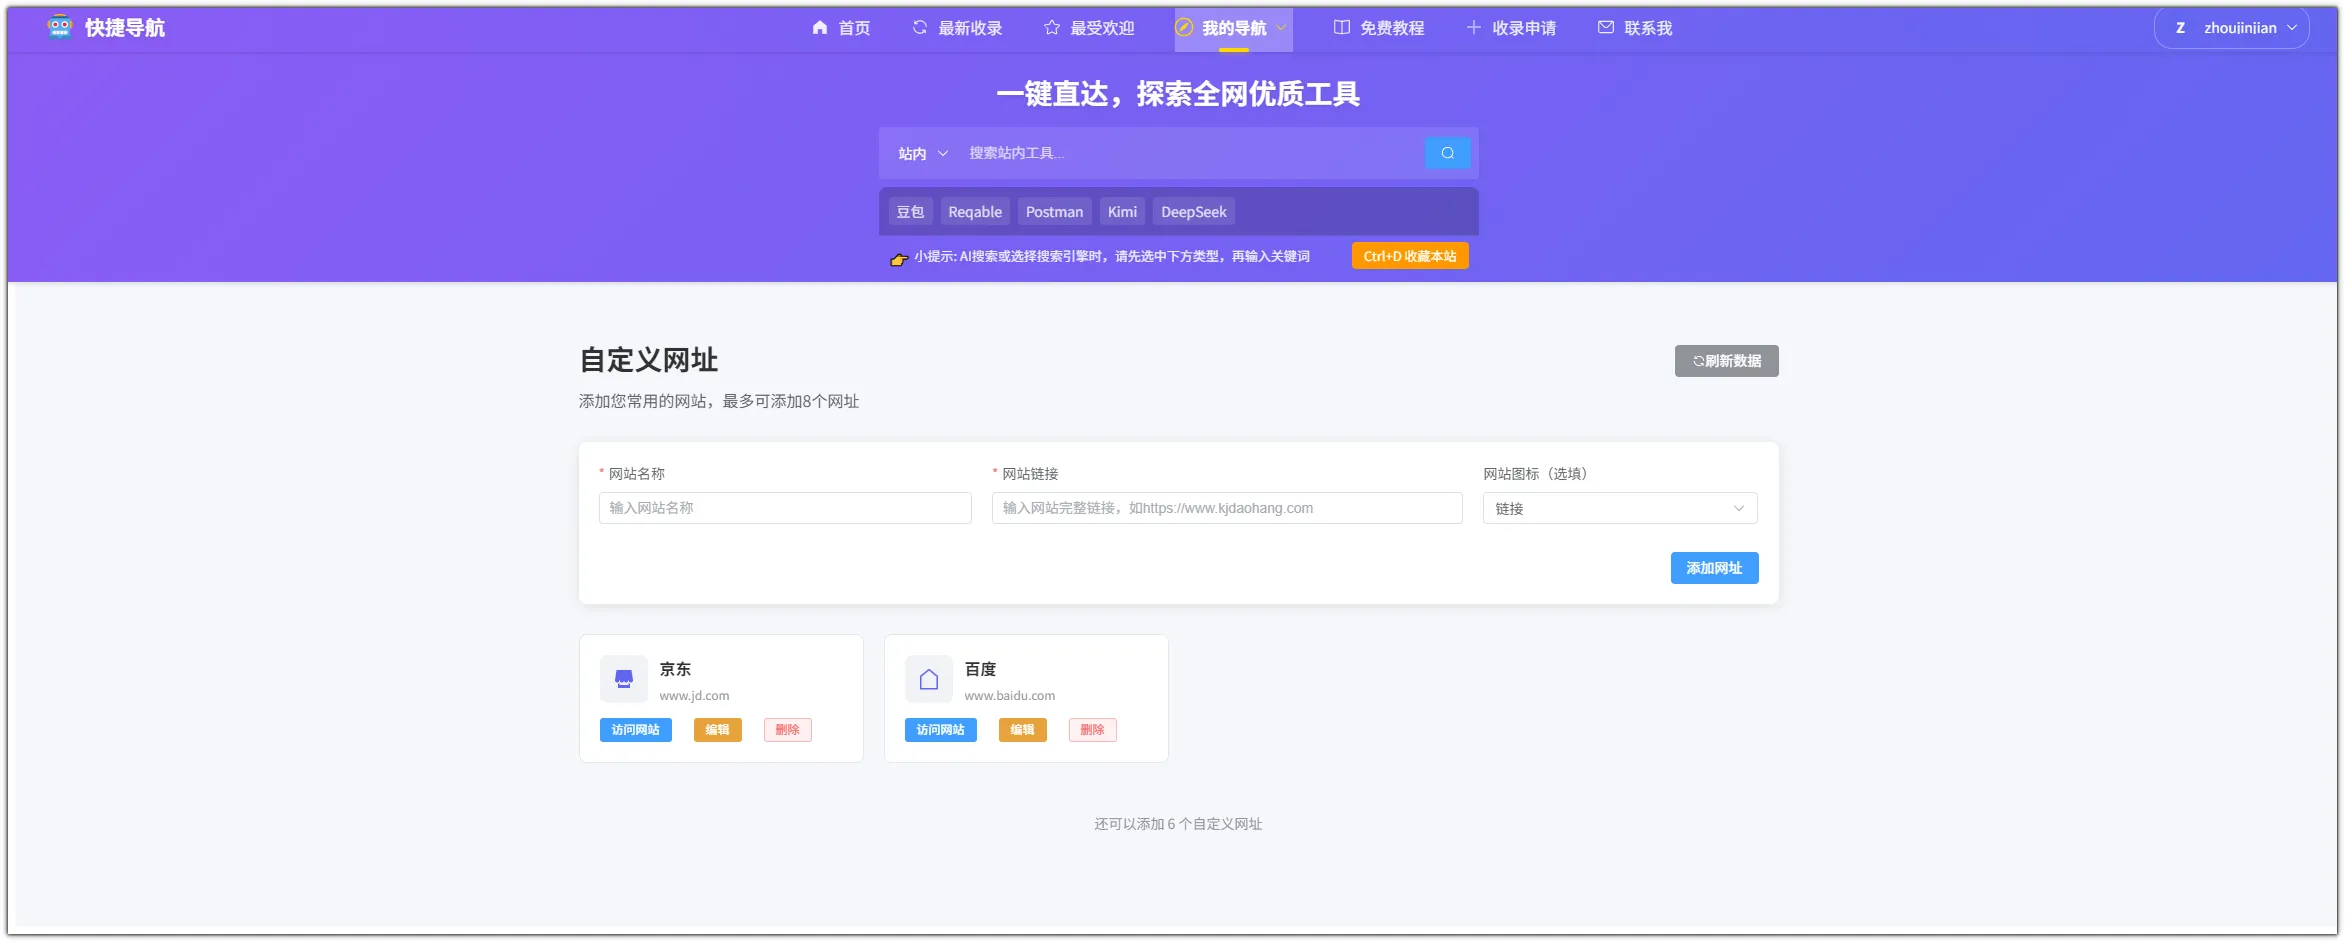Click the 搜索站内工具 input field
This screenshot has width=2345, height=942.
pos(1150,153)
